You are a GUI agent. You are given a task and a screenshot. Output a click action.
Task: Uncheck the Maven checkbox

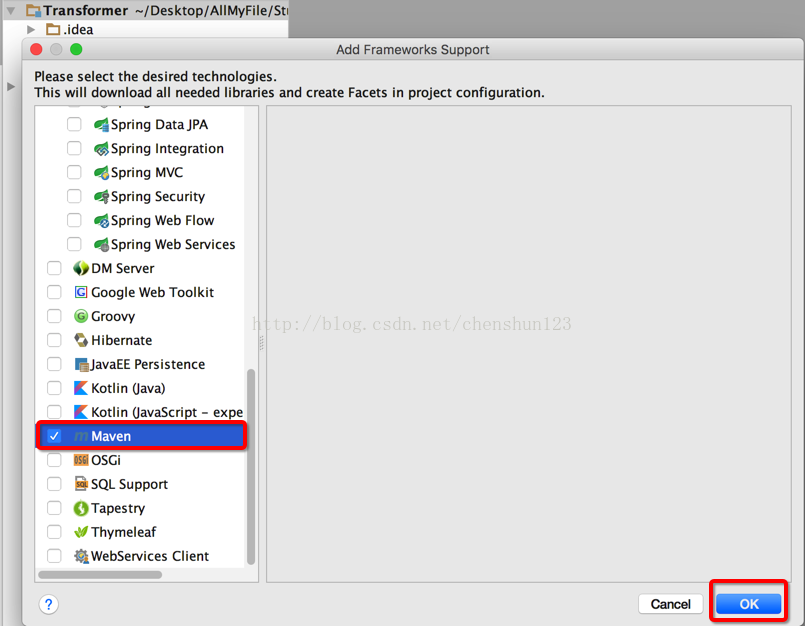[x=54, y=436]
